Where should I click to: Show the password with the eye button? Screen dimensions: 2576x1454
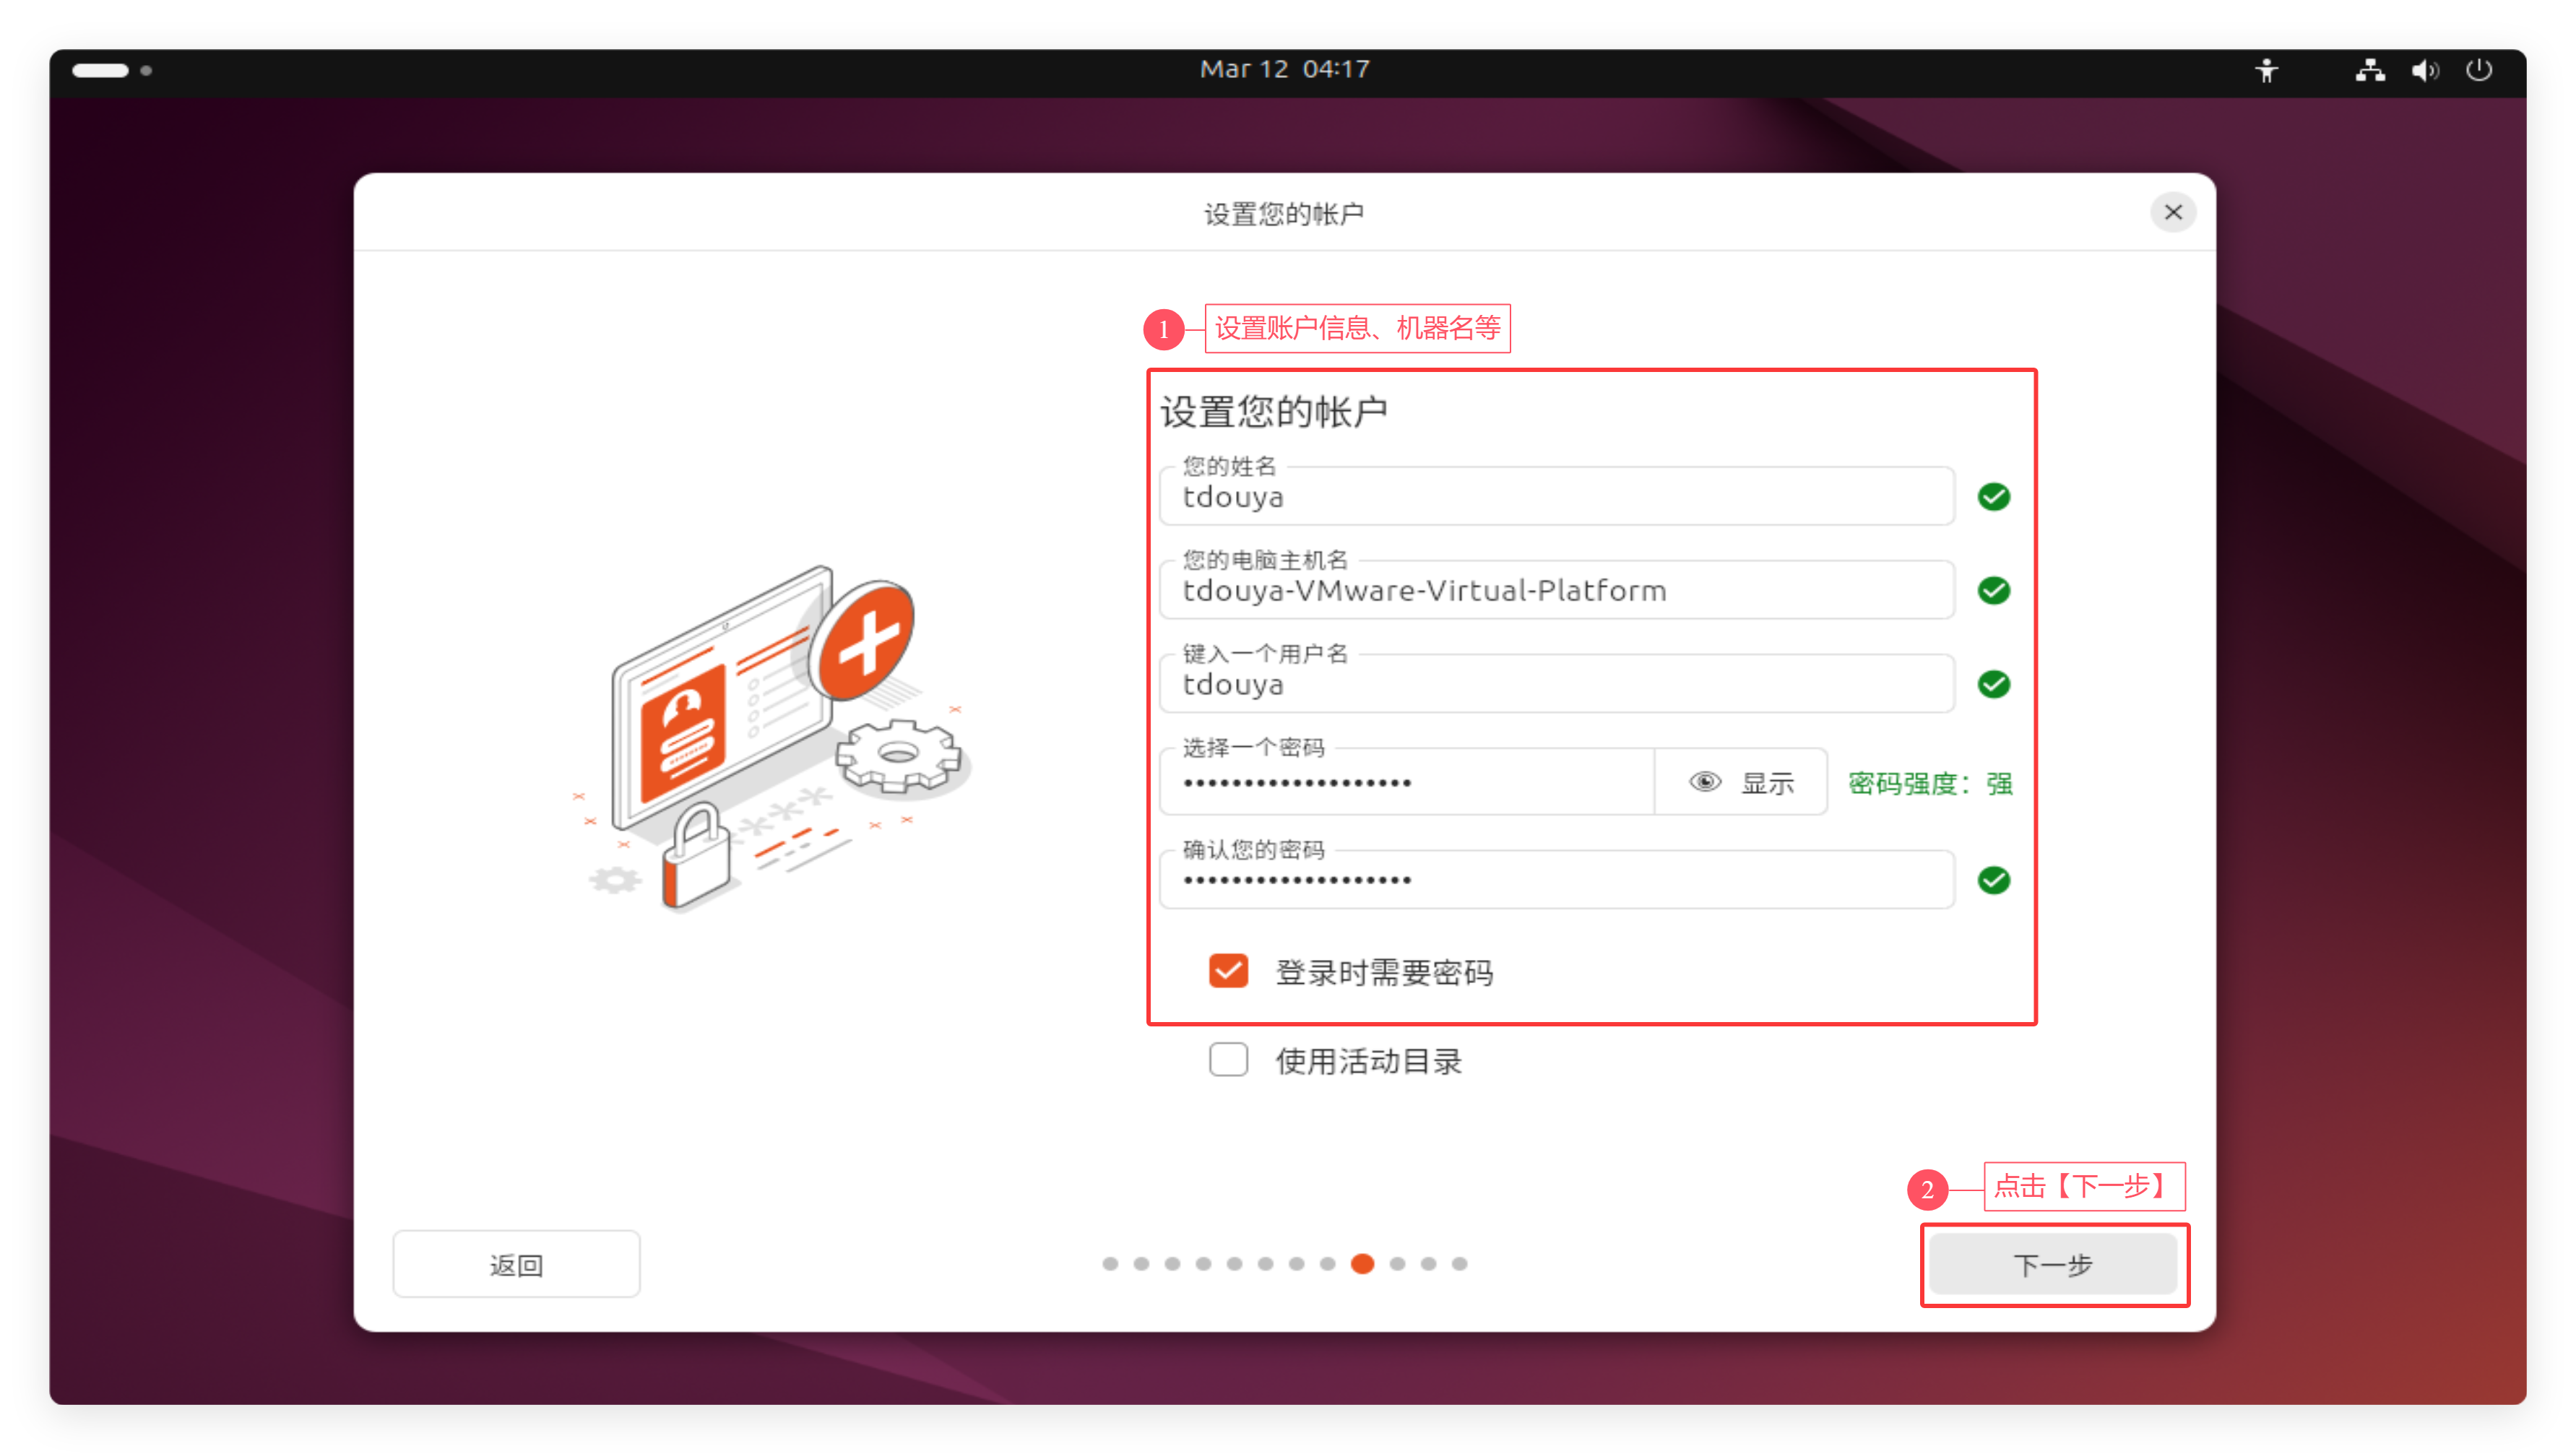[1741, 782]
